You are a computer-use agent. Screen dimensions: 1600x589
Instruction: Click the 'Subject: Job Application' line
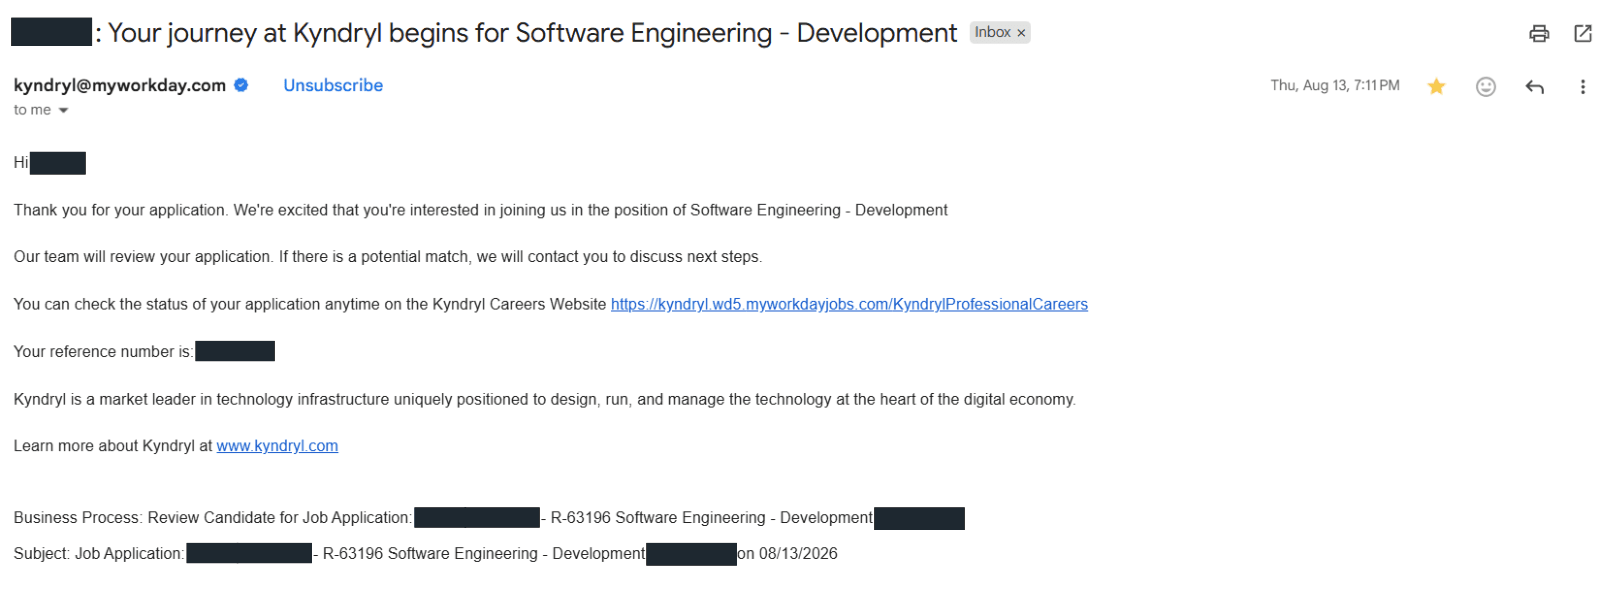pos(425,554)
